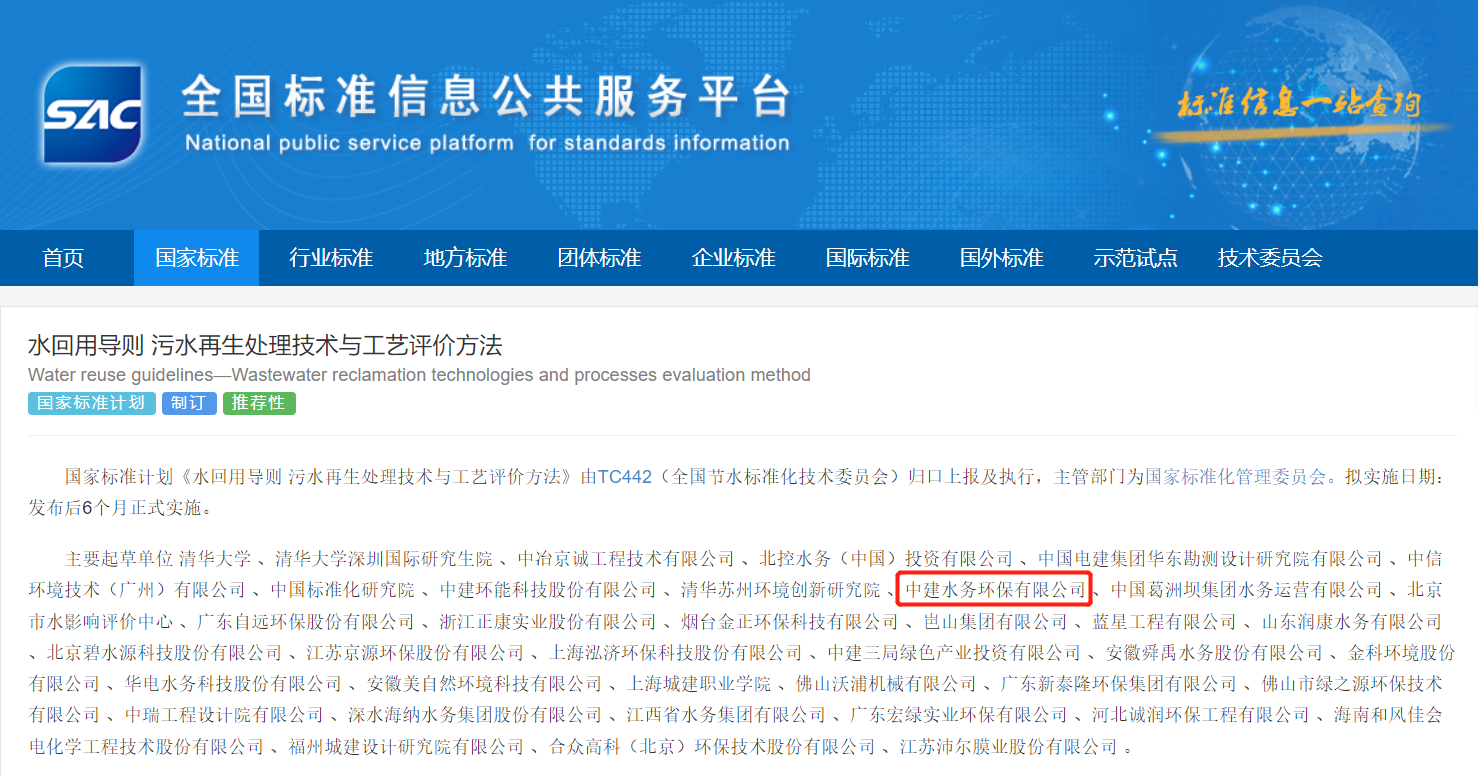Open 合众高科（北京）环保技术股份有限公司 link
This screenshot has width=1478, height=776.
(712, 747)
